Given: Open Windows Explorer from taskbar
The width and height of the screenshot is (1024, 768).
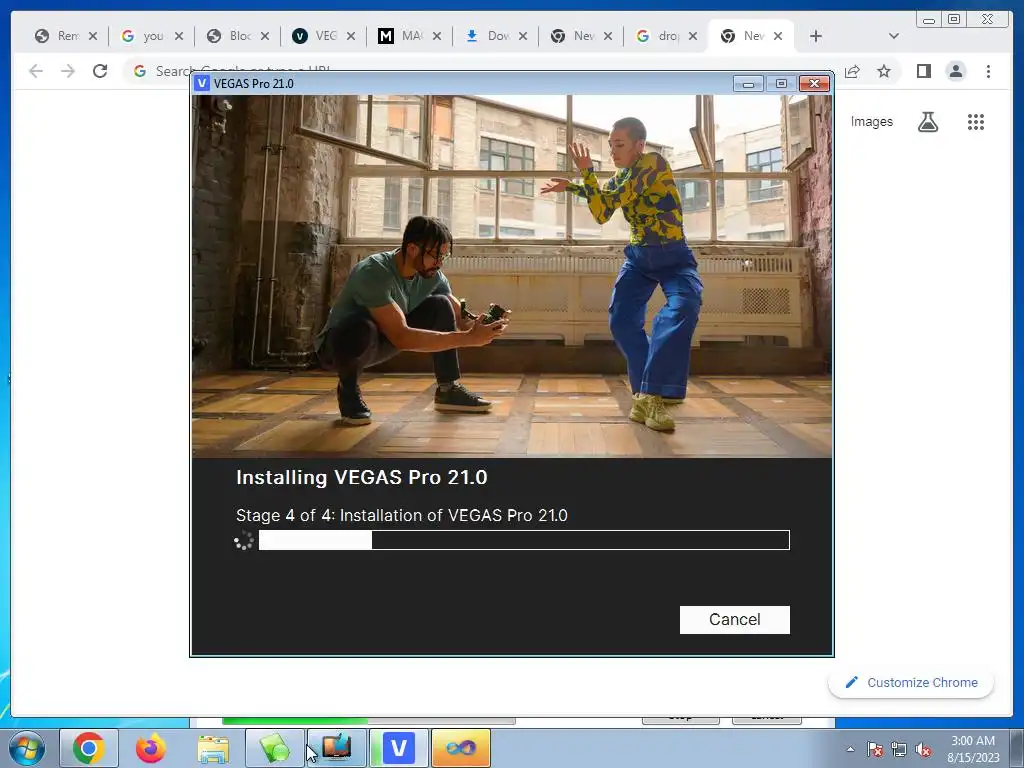Looking at the screenshot, I should [213, 748].
